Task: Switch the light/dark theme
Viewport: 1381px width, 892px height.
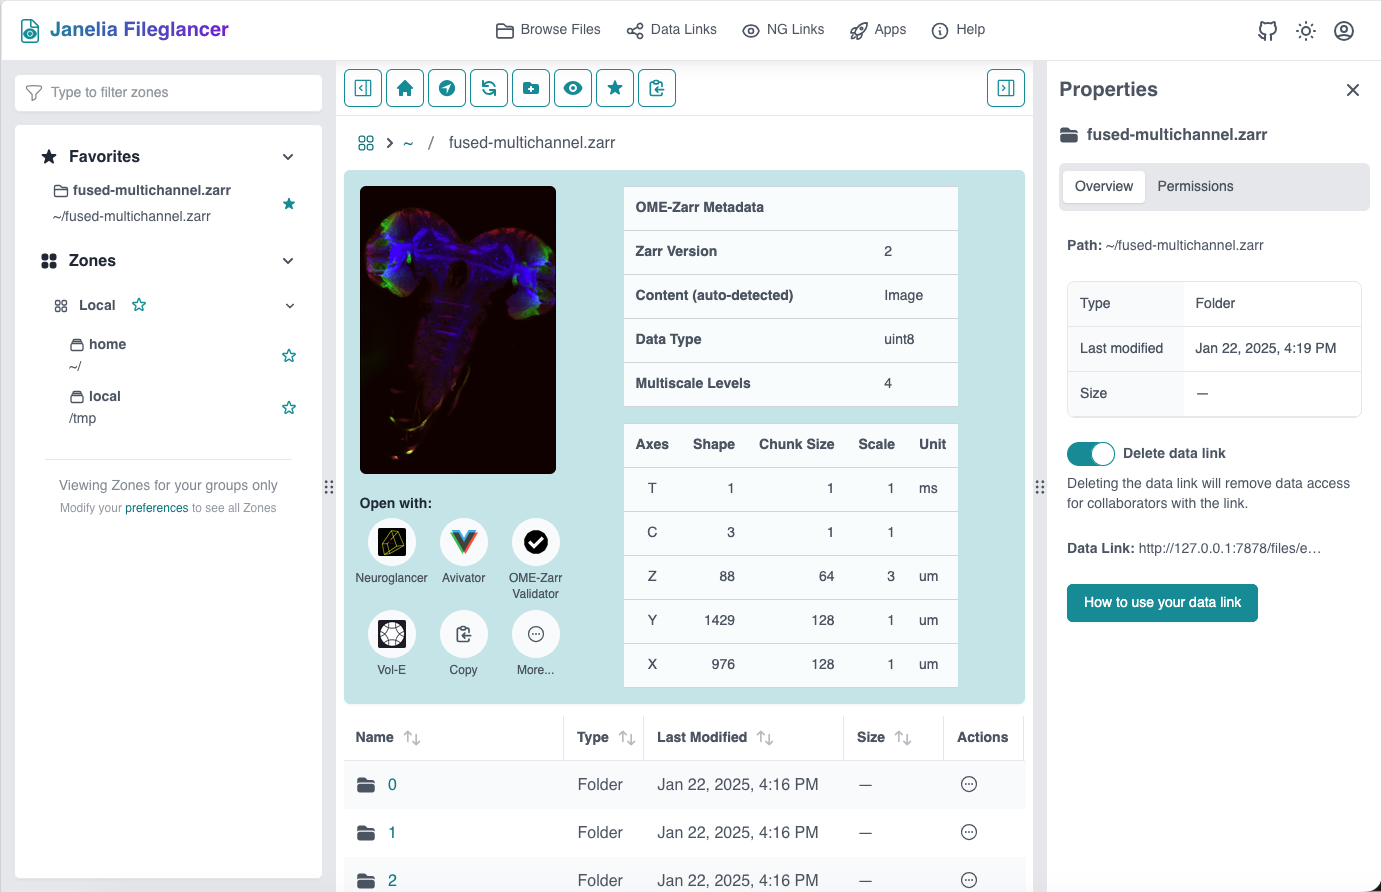Action: 1306,31
